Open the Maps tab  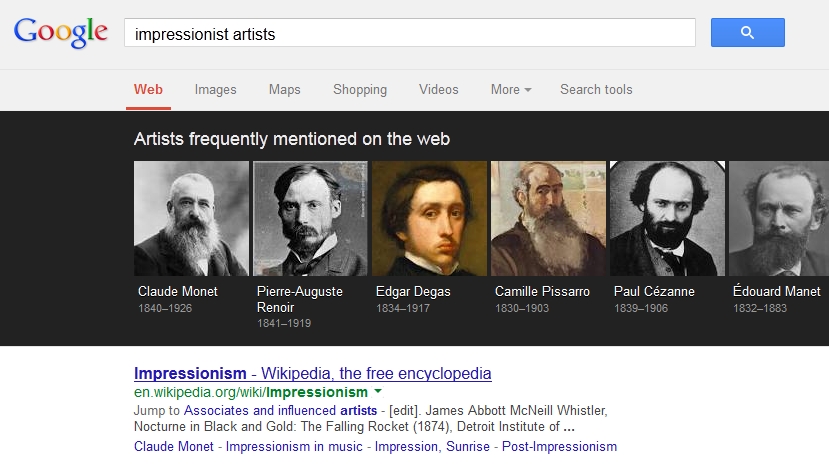coord(284,90)
